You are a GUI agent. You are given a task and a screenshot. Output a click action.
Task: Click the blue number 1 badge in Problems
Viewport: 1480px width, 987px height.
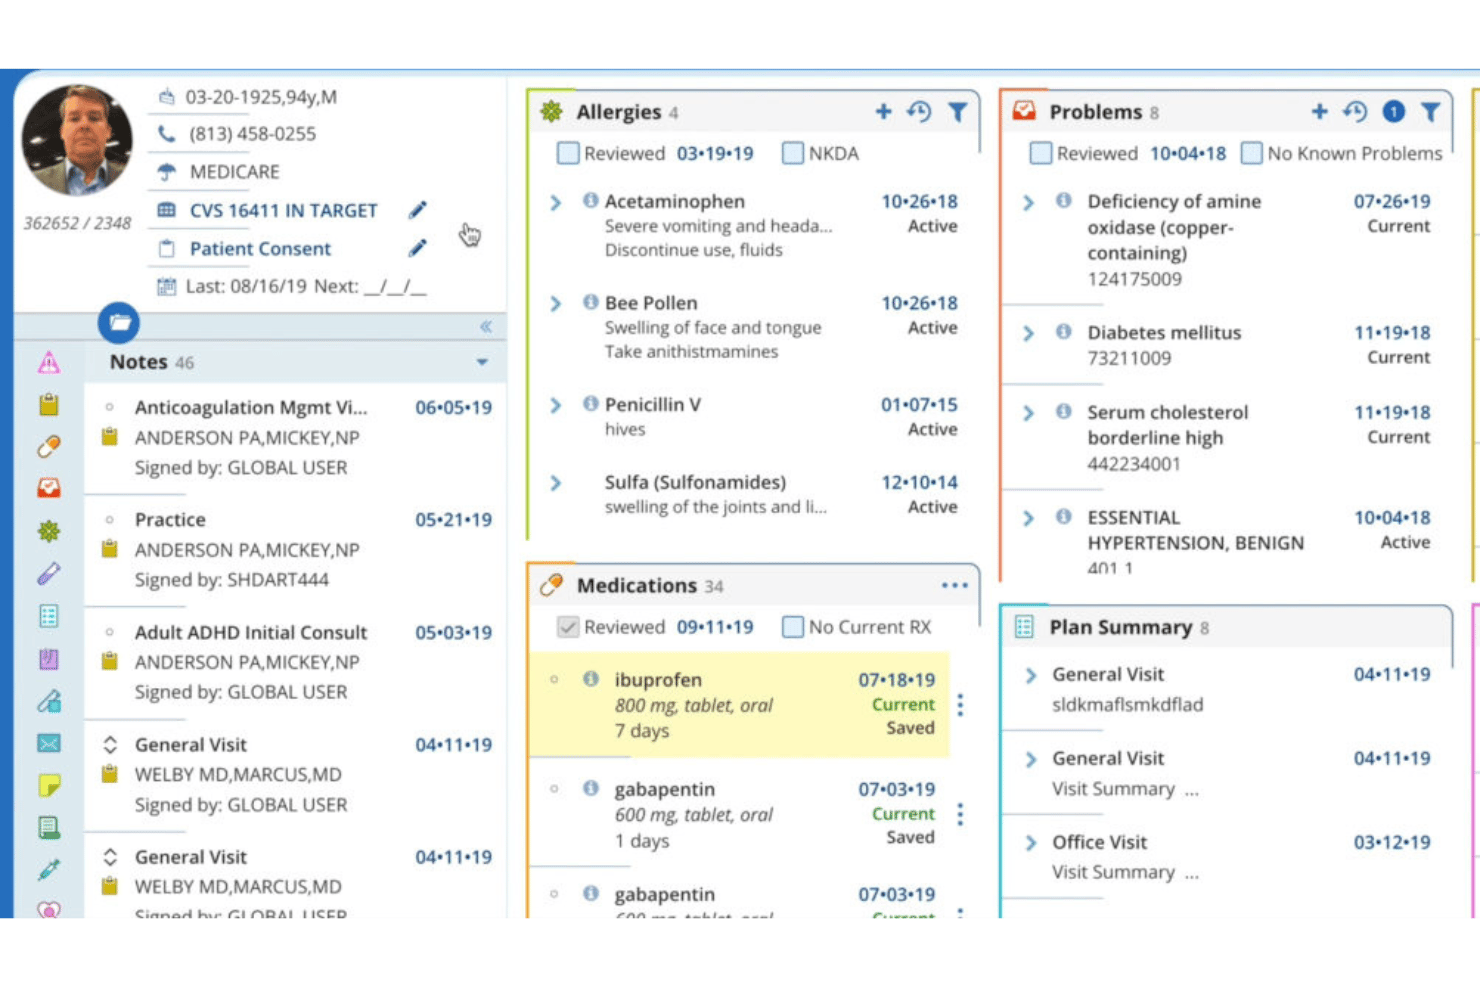1393,112
